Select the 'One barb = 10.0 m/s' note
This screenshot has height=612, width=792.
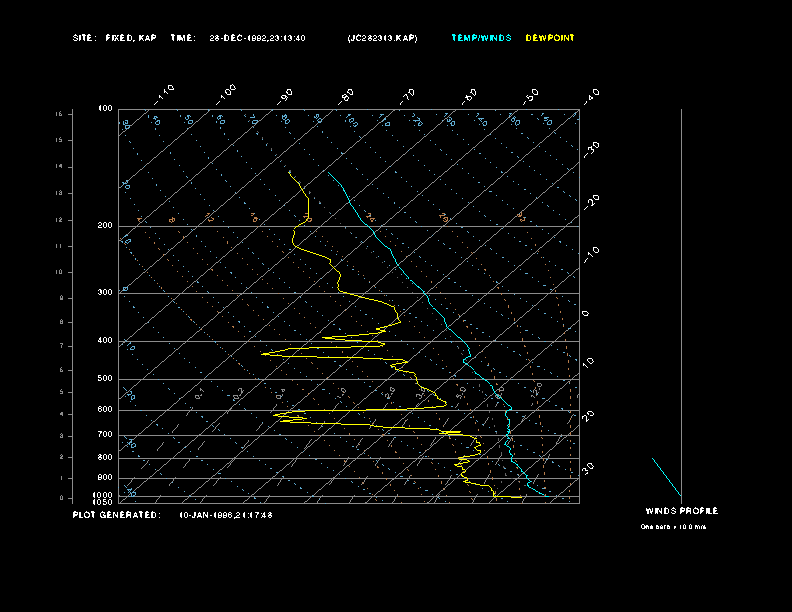pos(673,527)
